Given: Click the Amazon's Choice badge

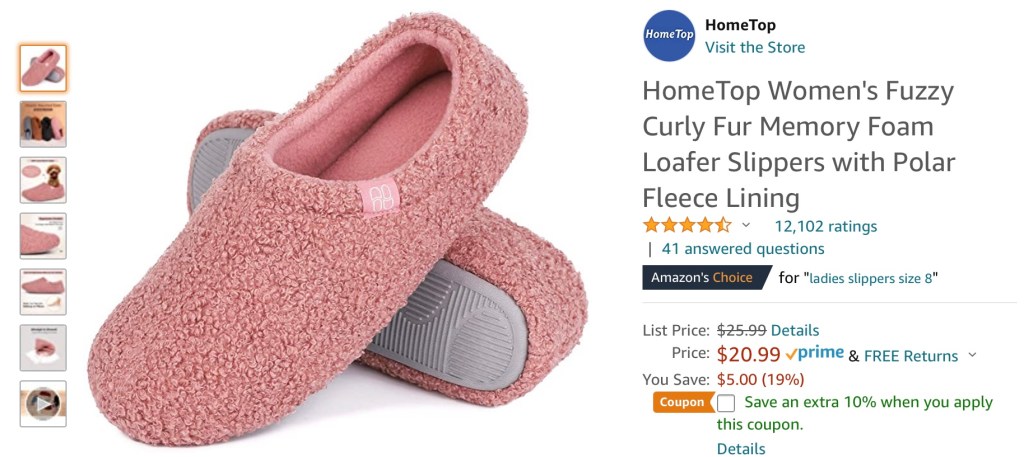Looking at the screenshot, I should tap(706, 277).
